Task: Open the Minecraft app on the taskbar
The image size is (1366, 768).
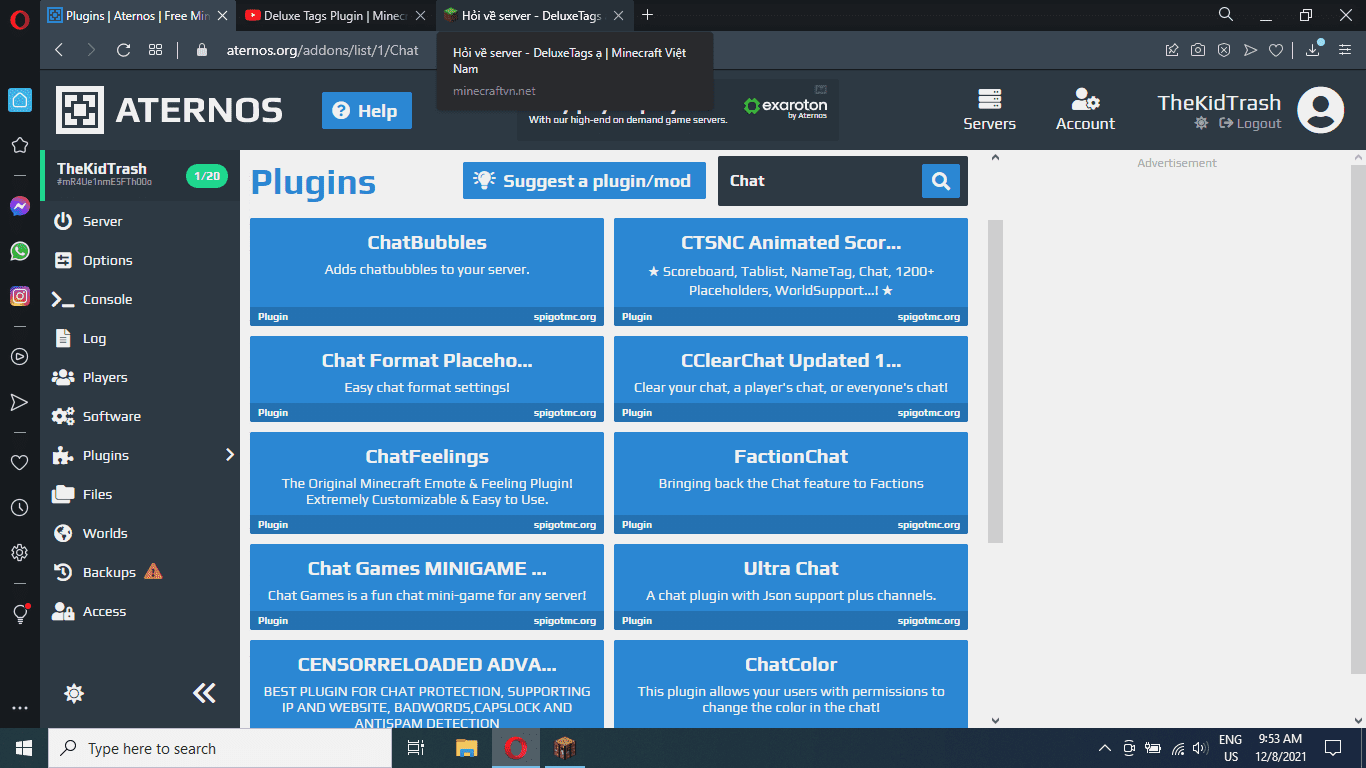Action: 563,748
